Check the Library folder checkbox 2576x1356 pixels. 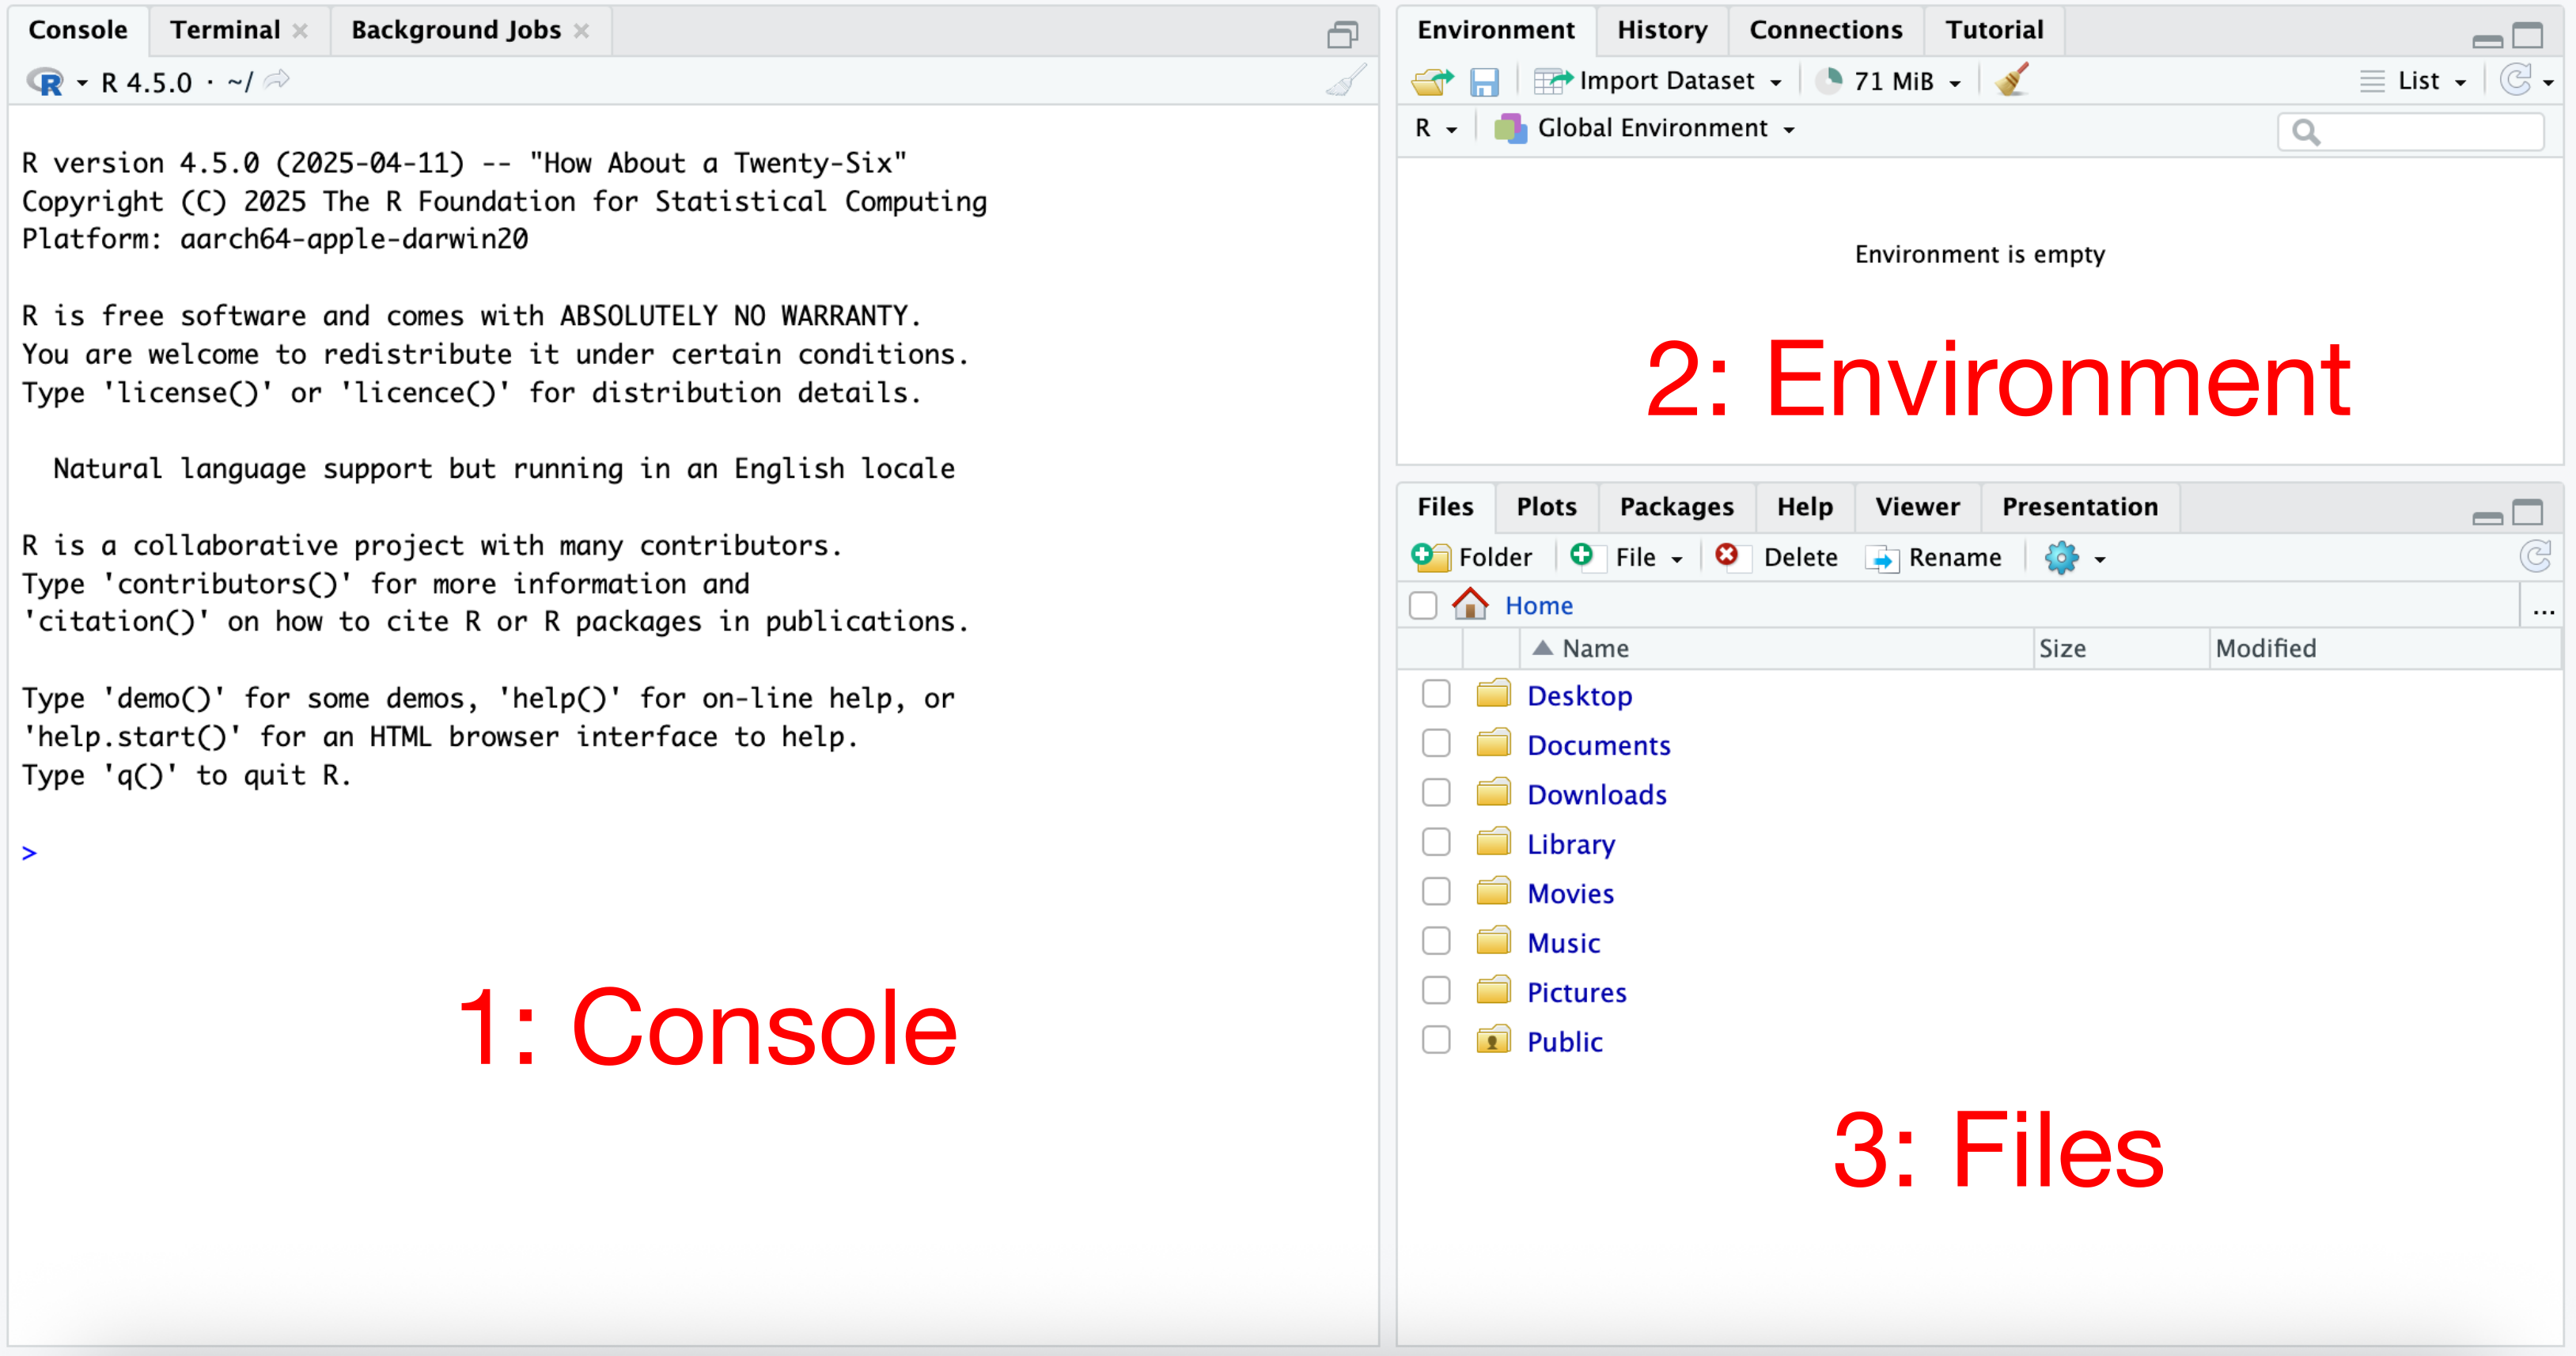(1436, 842)
